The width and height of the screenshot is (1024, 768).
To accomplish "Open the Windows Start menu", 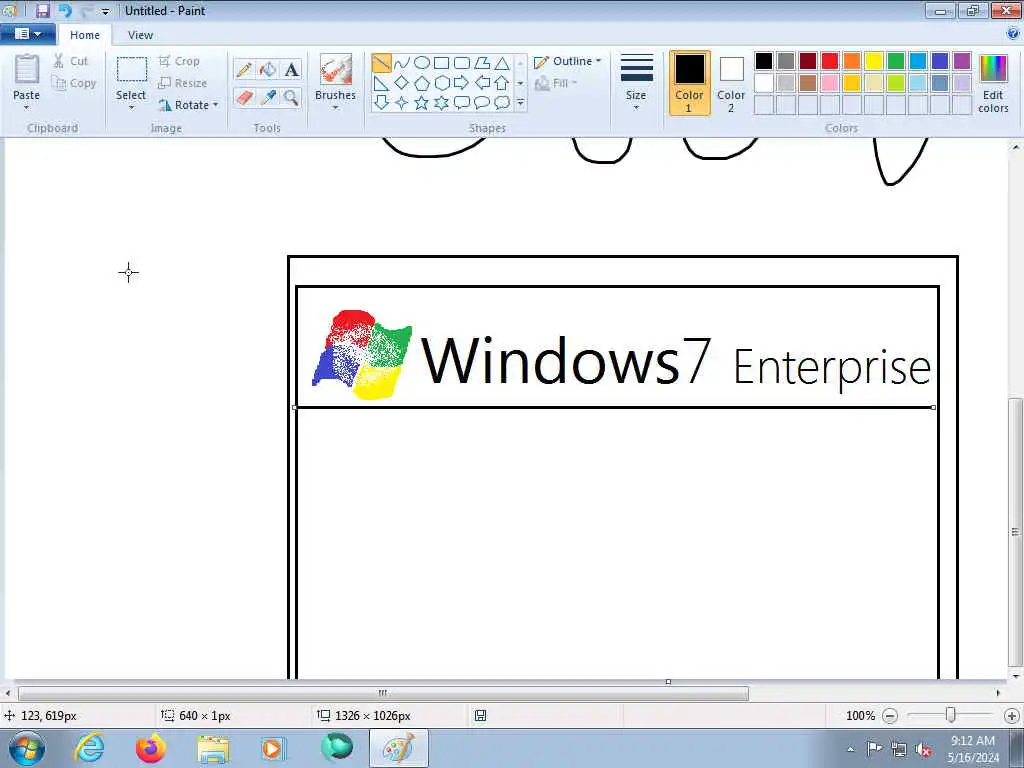I will 27,748.
